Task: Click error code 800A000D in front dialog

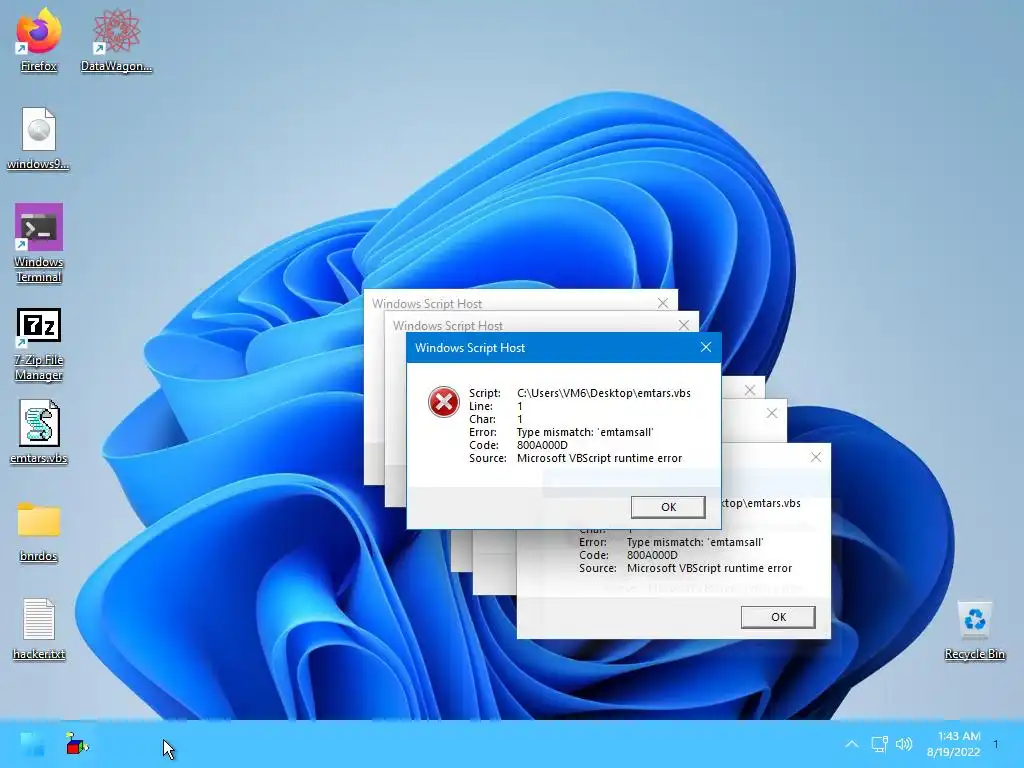Action: pyautogui.click(x=542, y=445)
